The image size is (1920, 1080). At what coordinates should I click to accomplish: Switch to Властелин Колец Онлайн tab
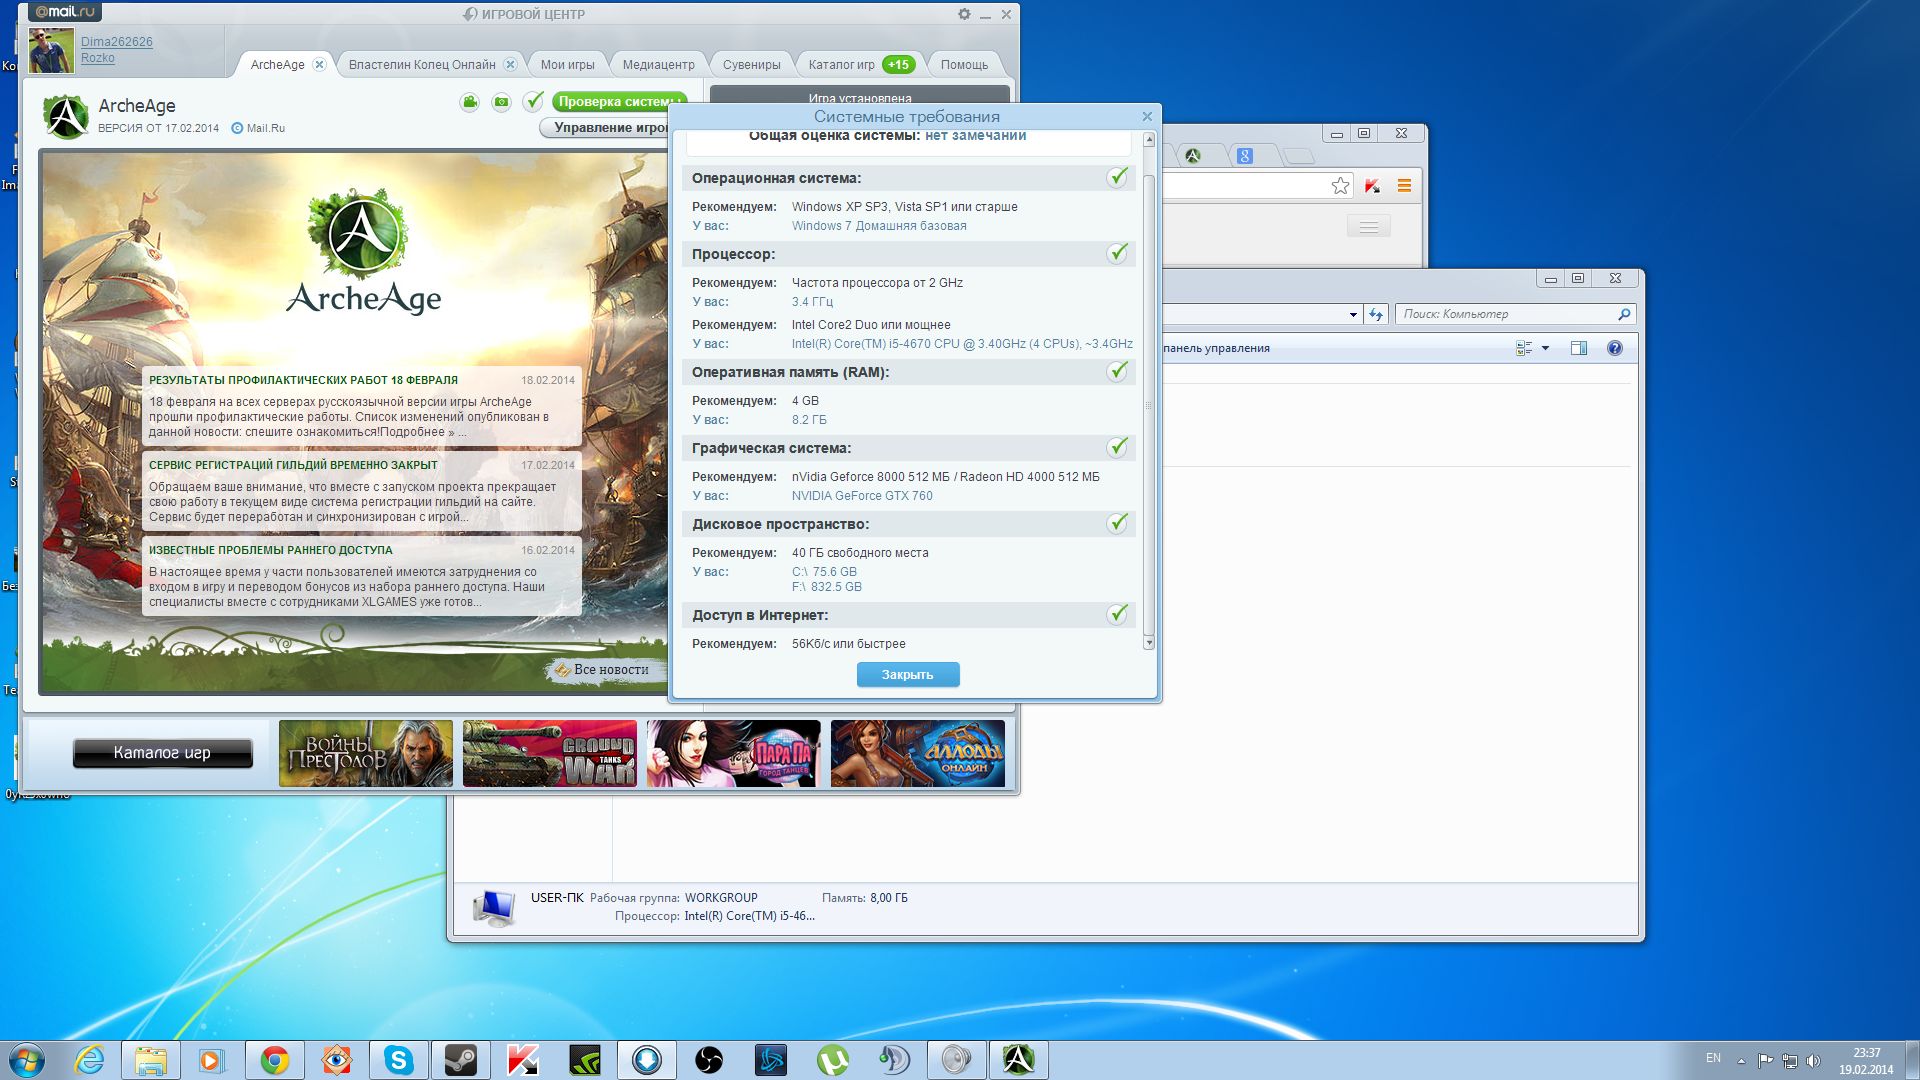click(422, 65)
